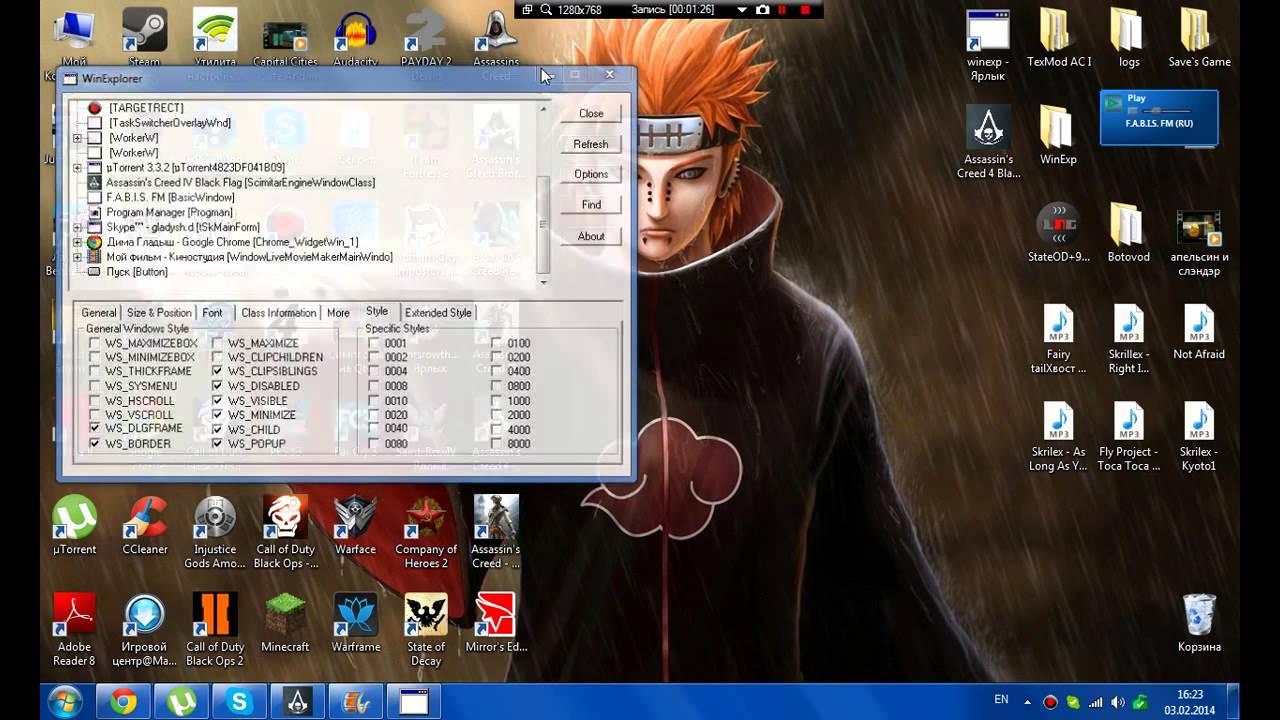This screenshot has height=720, width=1280.
Task: Open the TexMod AC I folder
Action: [x=1059, y=38]
